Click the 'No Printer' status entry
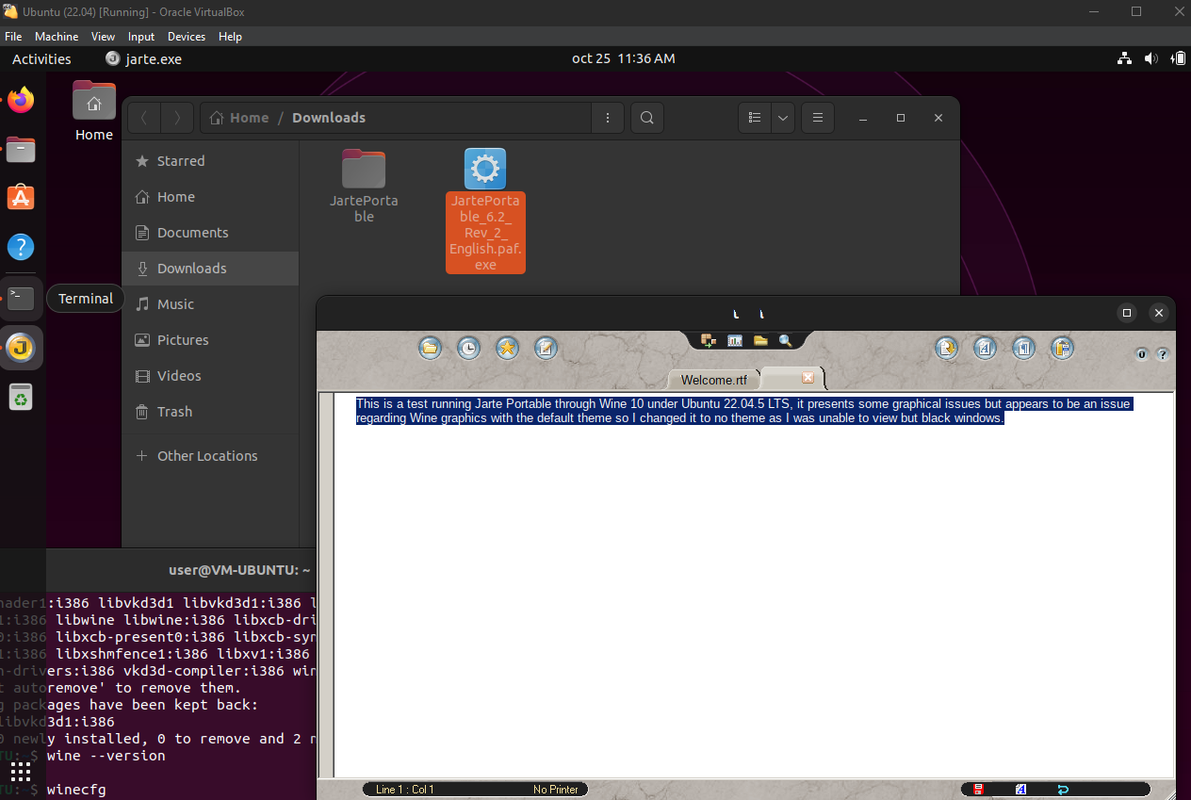 (555, 789)
